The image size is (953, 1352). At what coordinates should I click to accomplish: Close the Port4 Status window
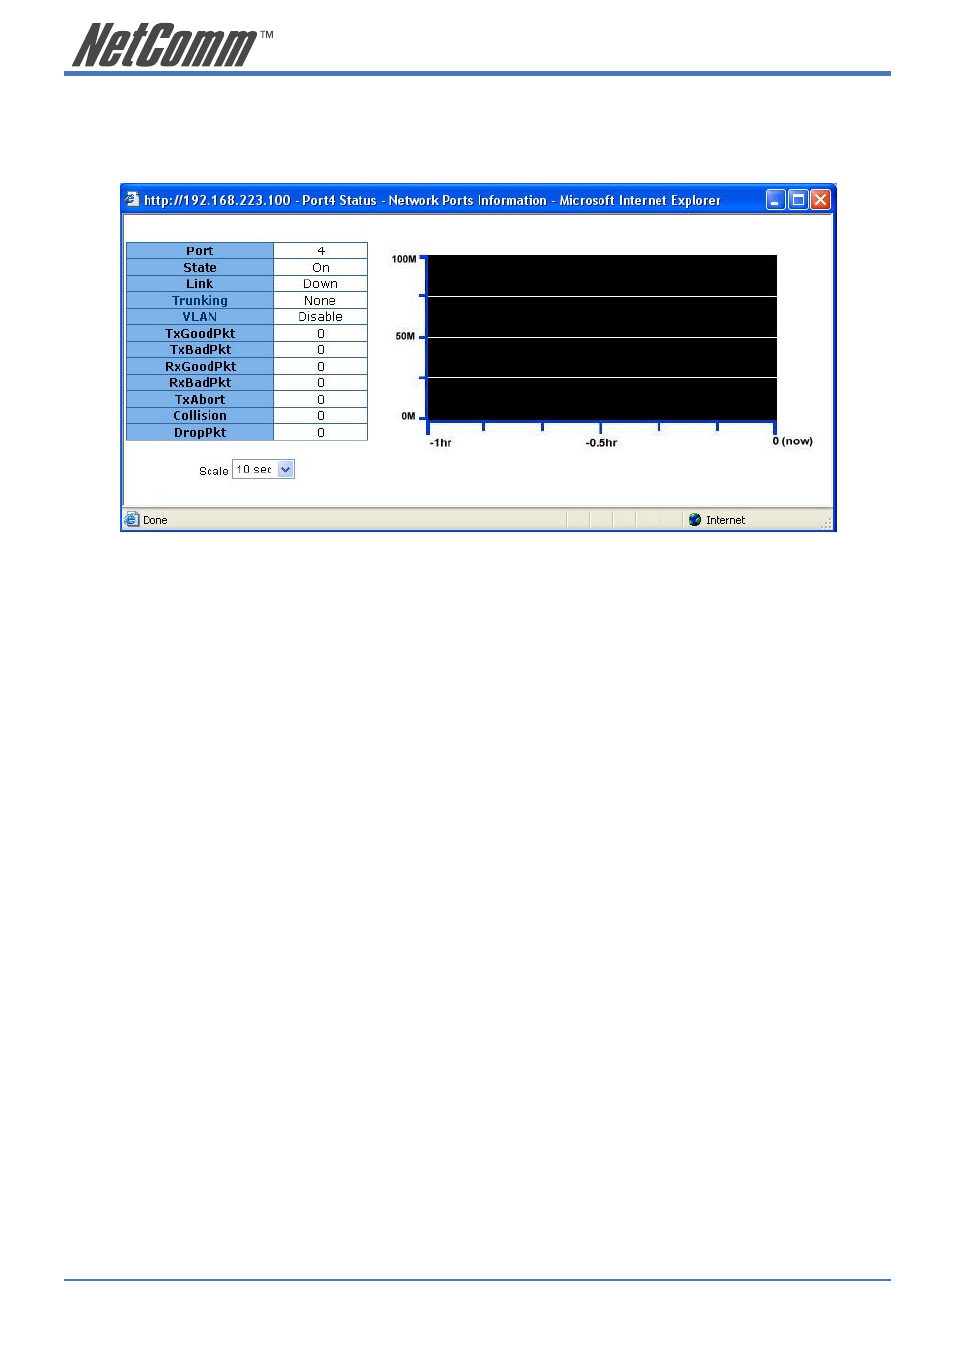(x=820, y=200)
